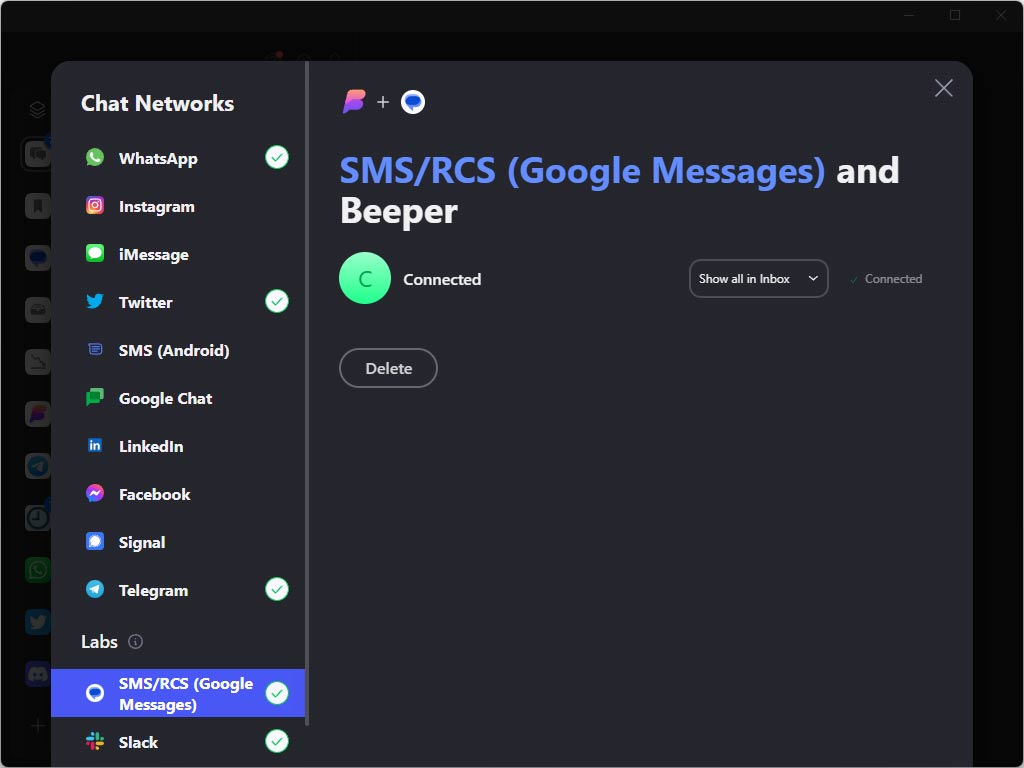Click the iMessage green bubble icon
This screenshot has height=768, width=1024.
point(95,254)
